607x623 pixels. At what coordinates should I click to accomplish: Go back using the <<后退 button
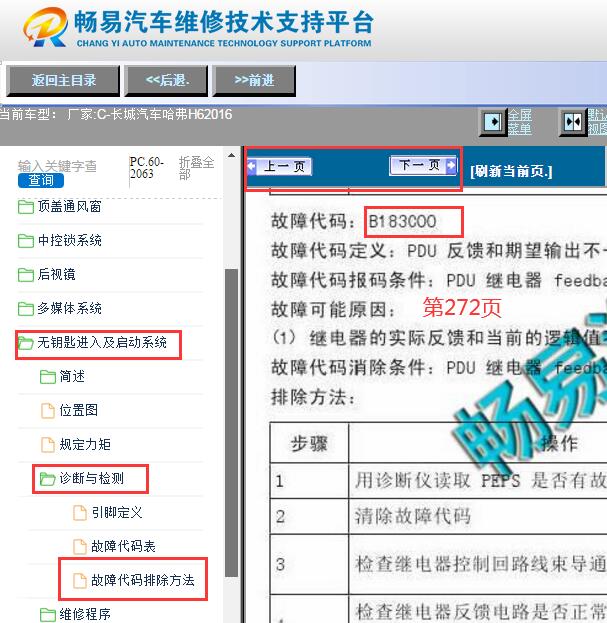tap(166, 81)
